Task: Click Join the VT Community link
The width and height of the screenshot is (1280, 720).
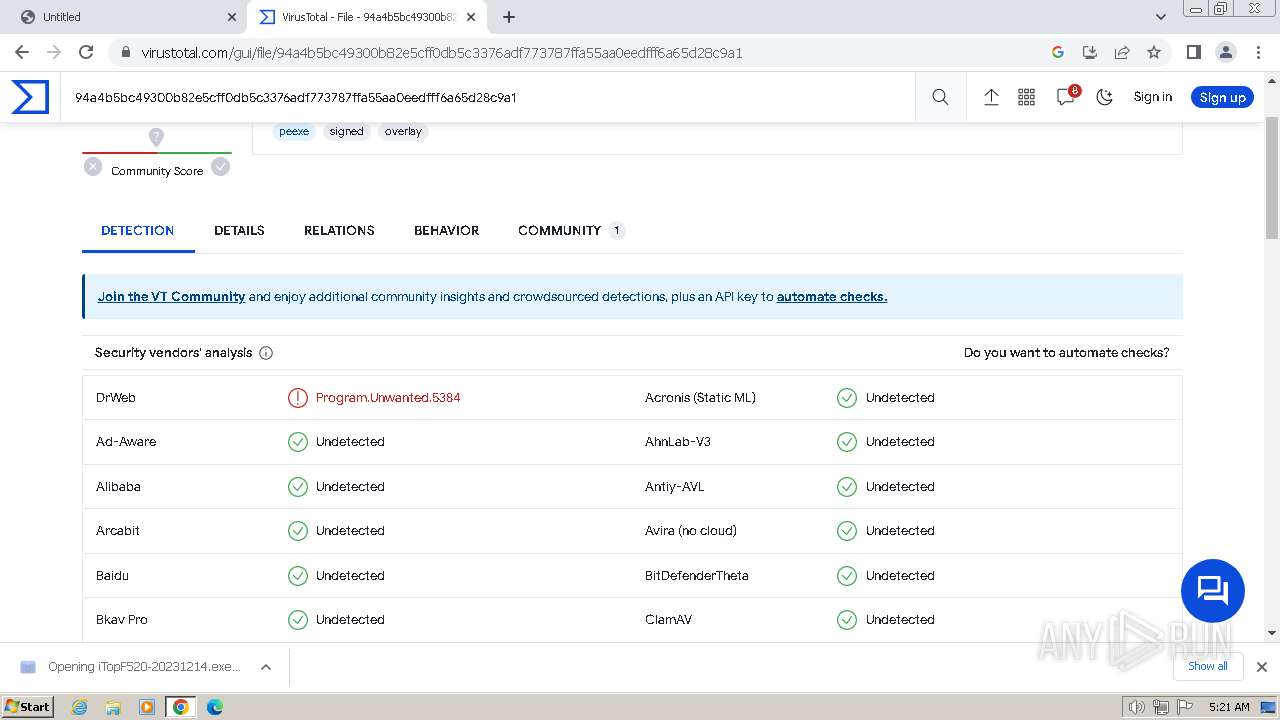Action: pos(171,297)
